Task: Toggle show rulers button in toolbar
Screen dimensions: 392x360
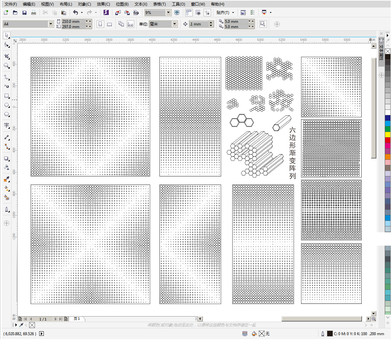Action: 189,13
